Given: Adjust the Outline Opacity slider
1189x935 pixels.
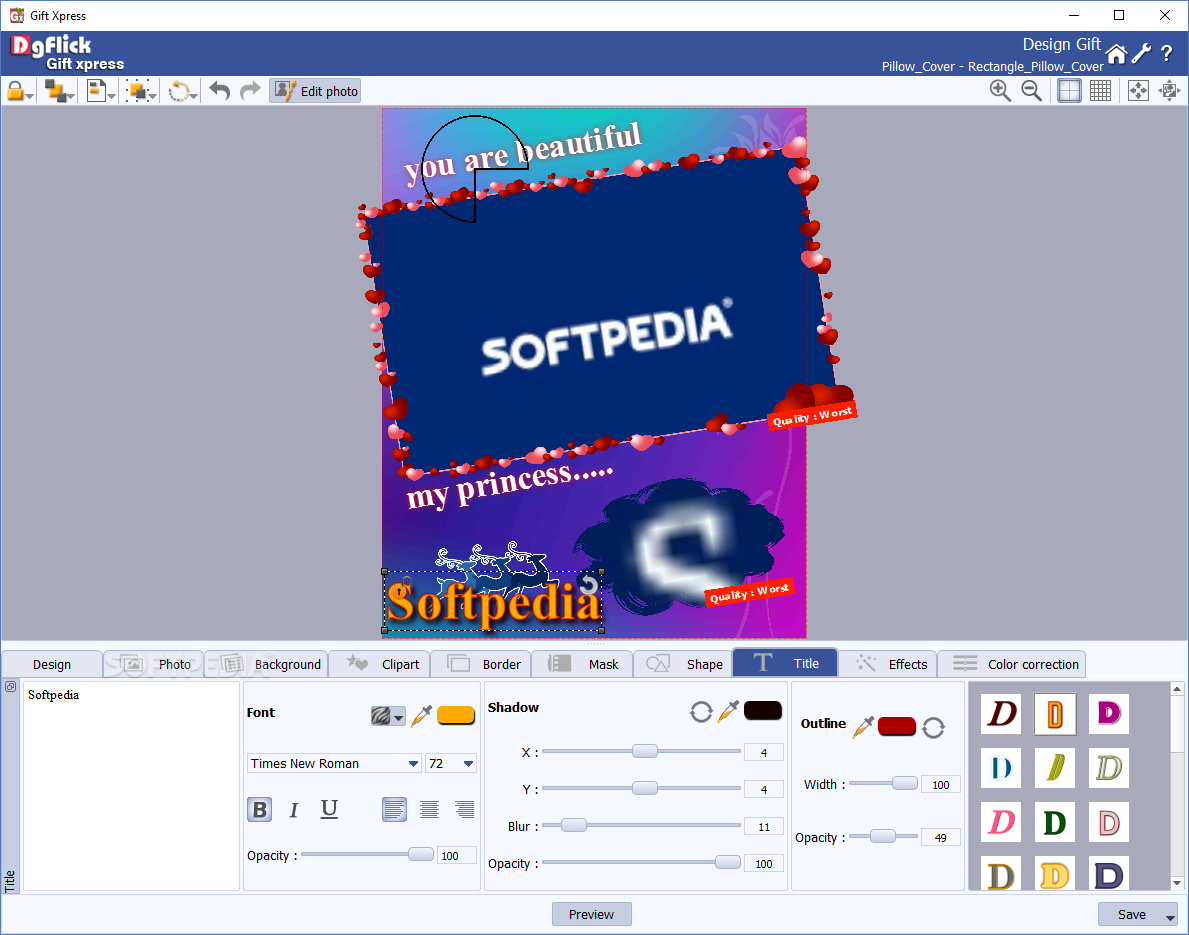Looking at the screenshot, I should pyautogui.click(x=884, y=836).
